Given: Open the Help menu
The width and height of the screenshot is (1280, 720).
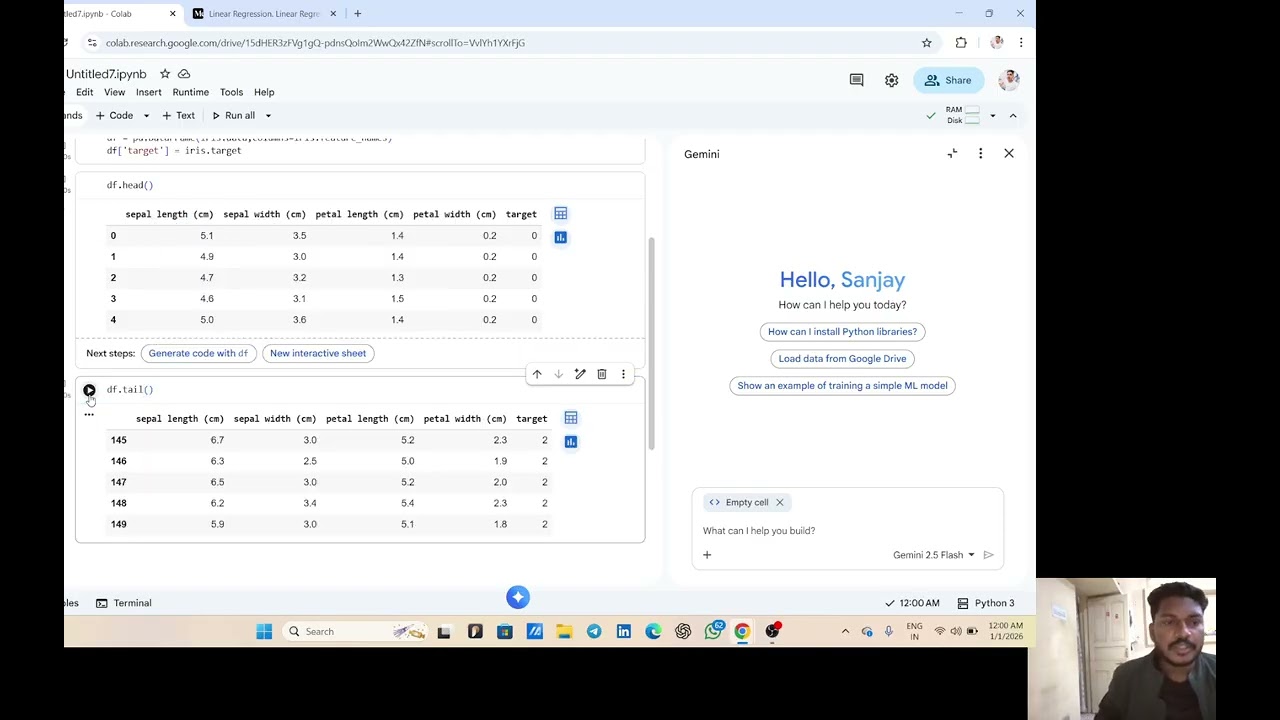Looking at the screenshot, I should 264,92.
